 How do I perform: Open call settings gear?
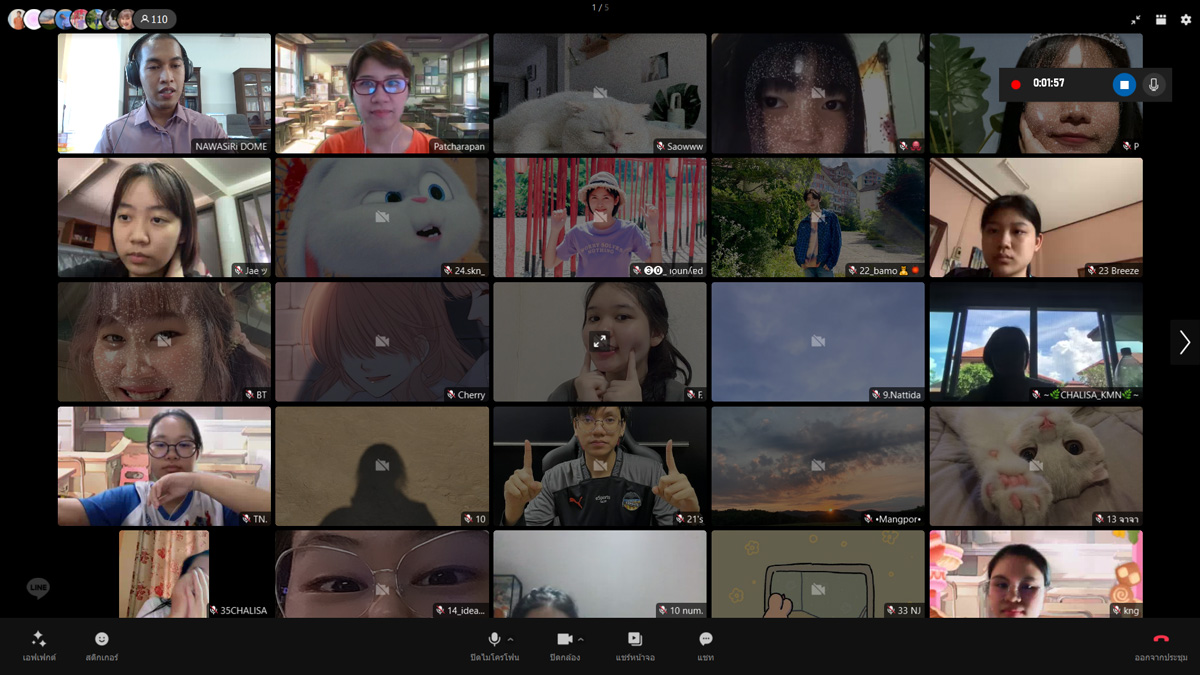click(1186, 19)
